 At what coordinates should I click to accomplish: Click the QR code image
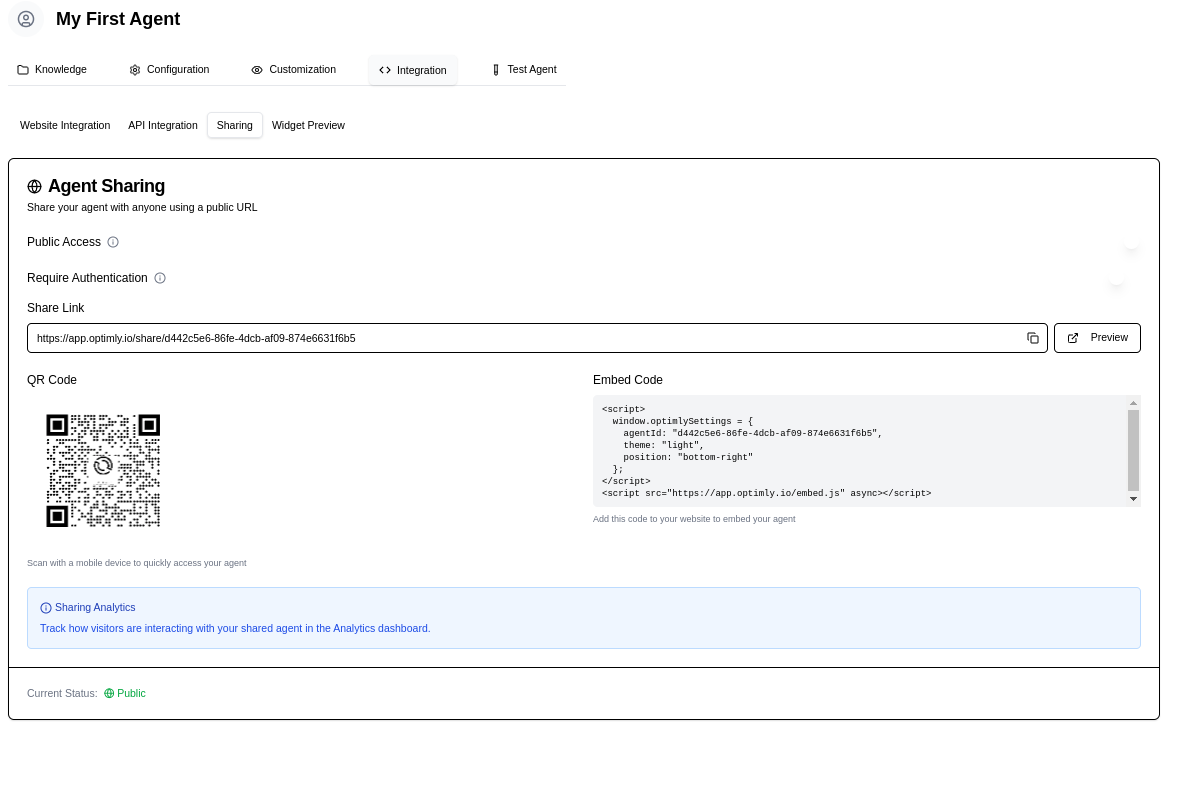(x=103, y=471)
